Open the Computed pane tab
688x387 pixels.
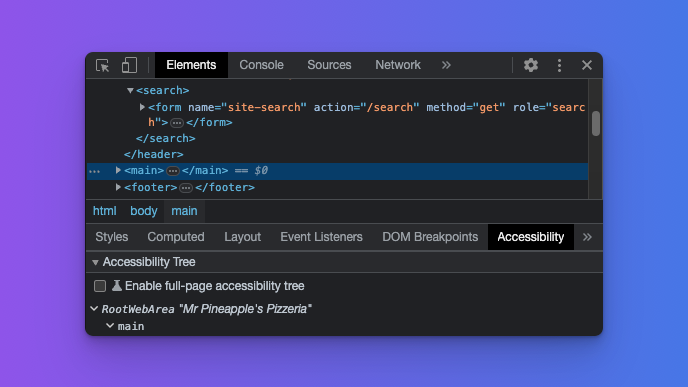(176, 237)
